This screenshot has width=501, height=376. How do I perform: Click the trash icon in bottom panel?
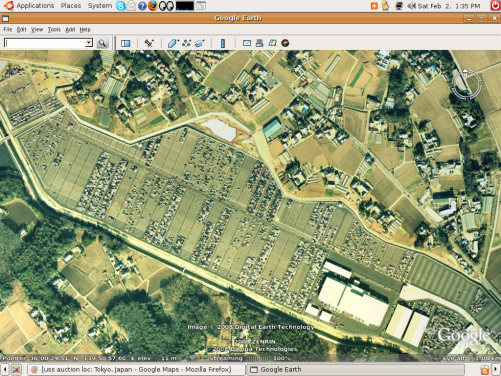coord(484,369)
